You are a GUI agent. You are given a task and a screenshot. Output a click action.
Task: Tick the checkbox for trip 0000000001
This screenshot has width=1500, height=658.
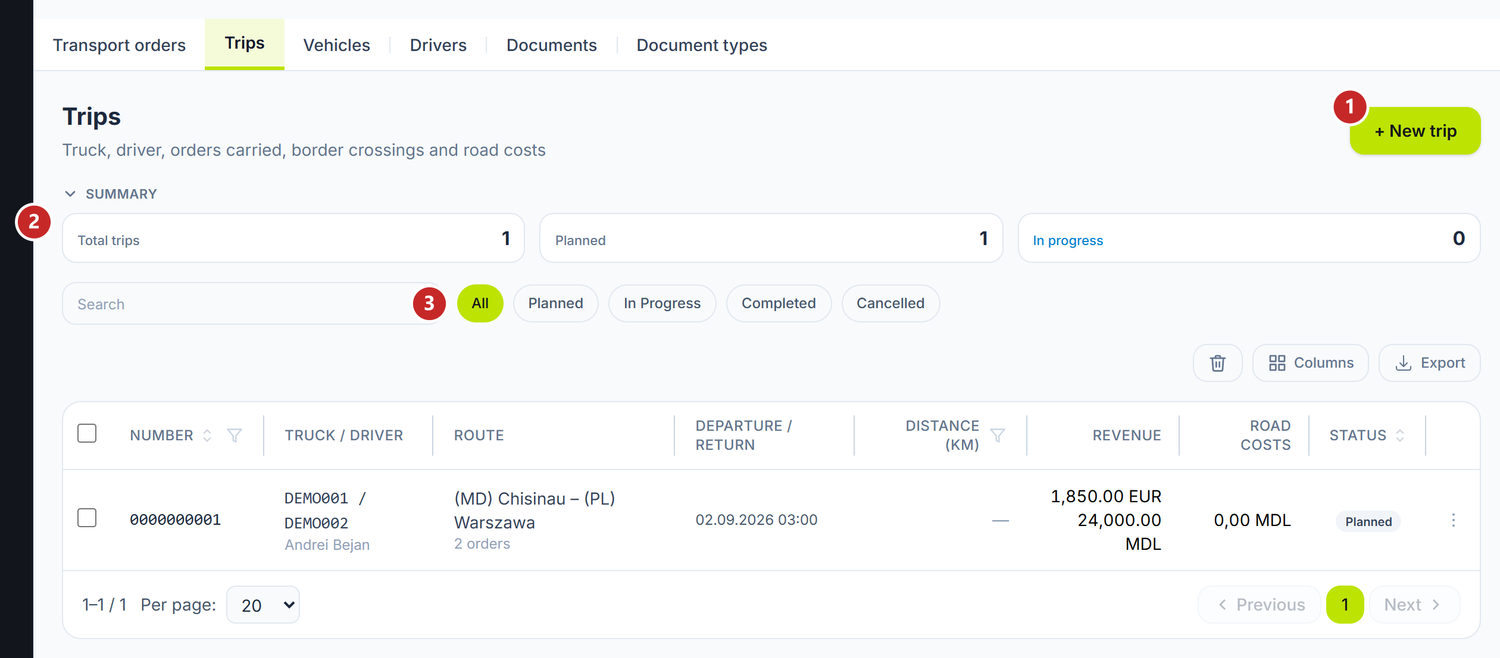point(87,517)
